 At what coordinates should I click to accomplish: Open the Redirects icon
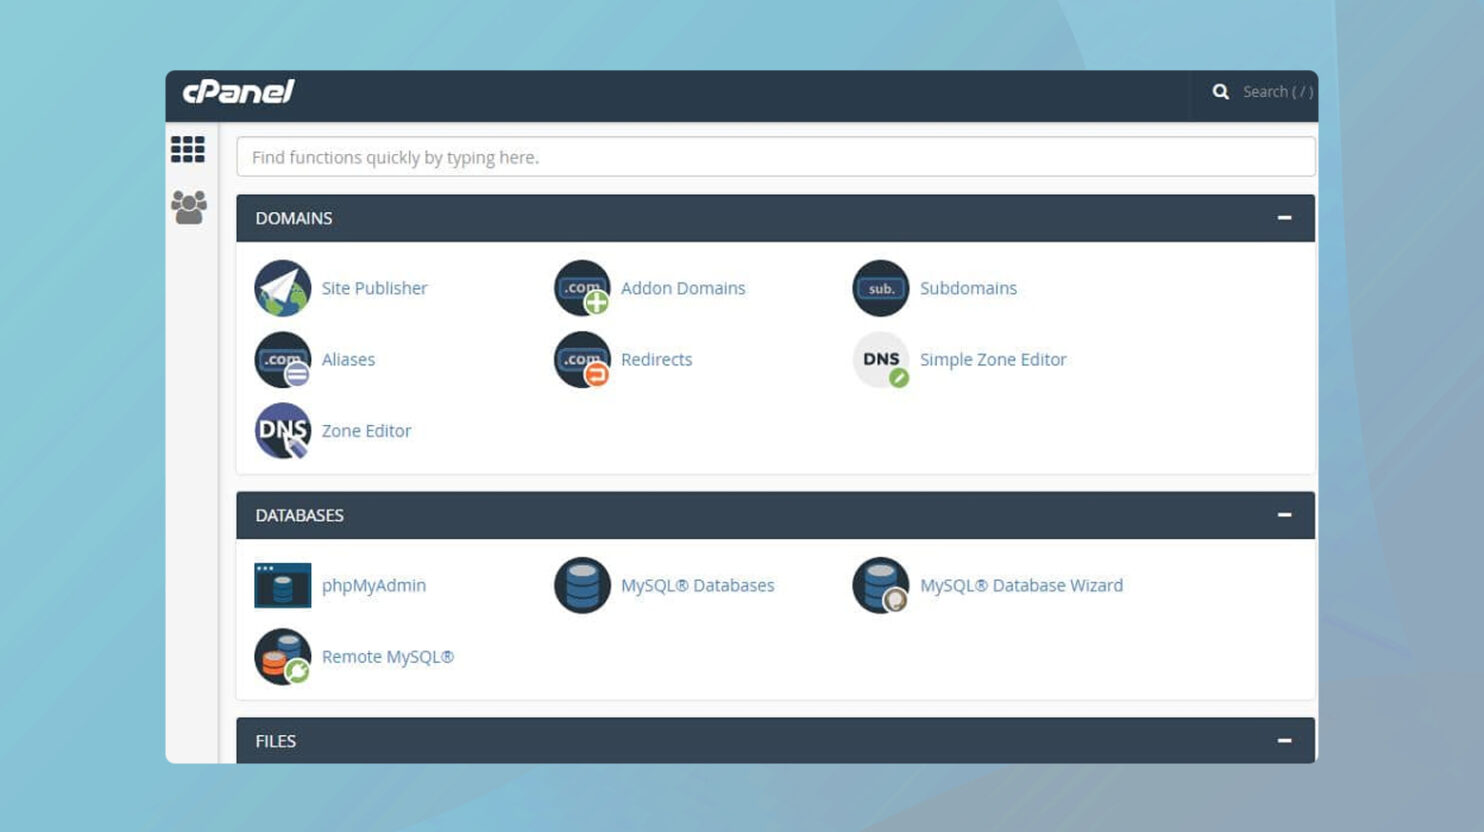tap(582, 359)
